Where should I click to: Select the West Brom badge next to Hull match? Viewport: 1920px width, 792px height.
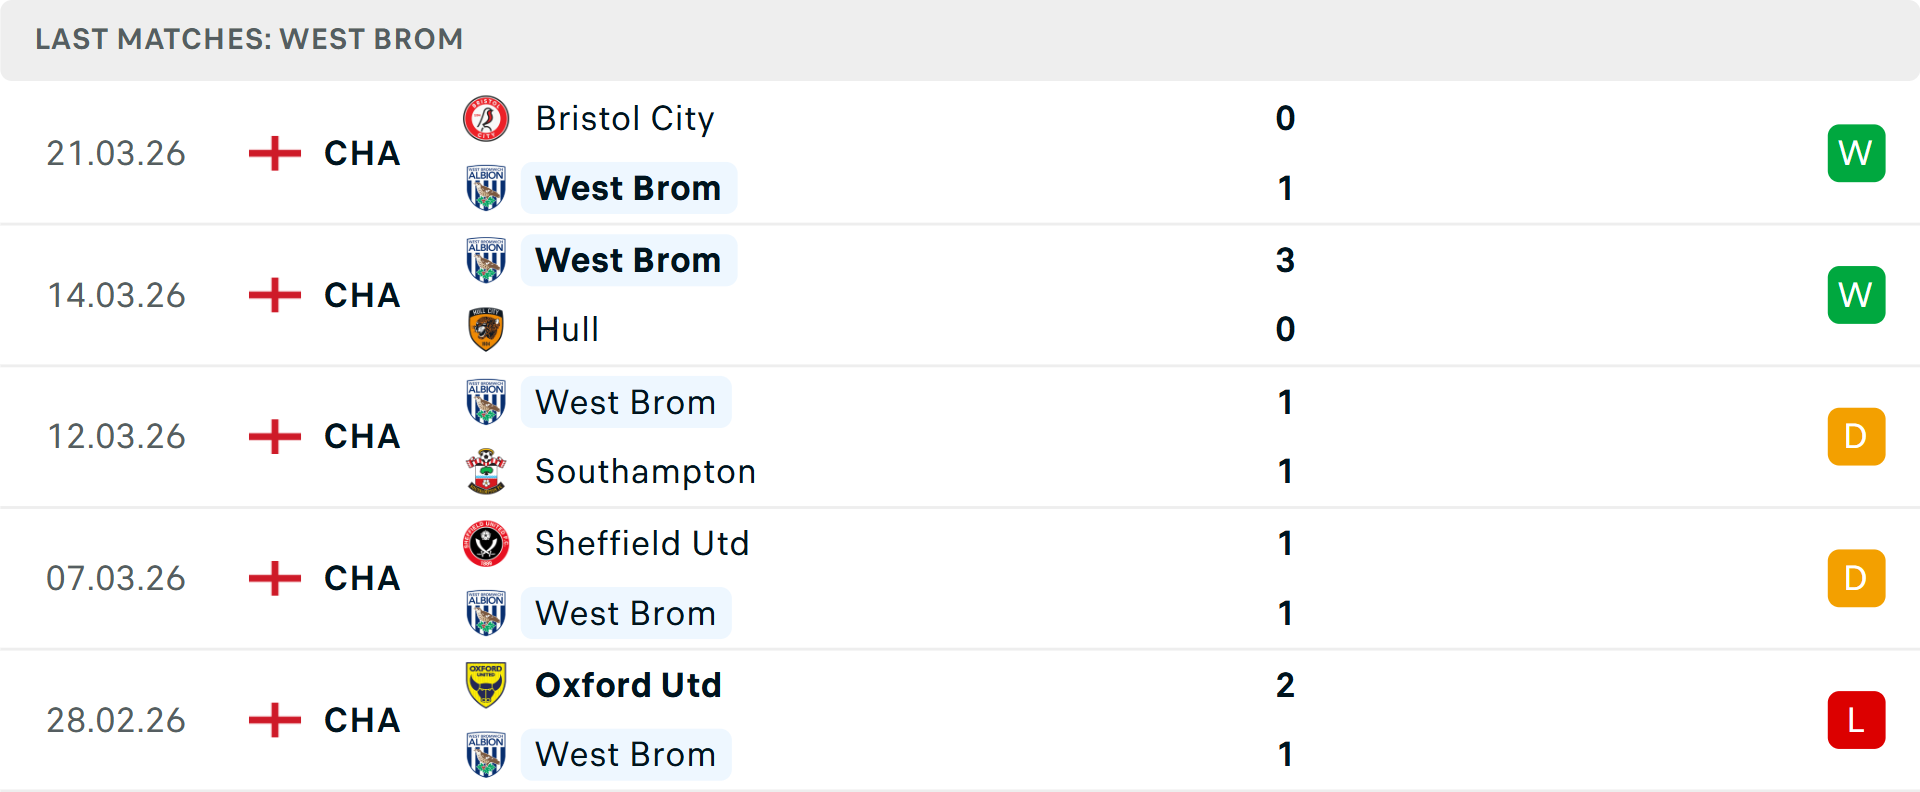click(x=485, y=259)
